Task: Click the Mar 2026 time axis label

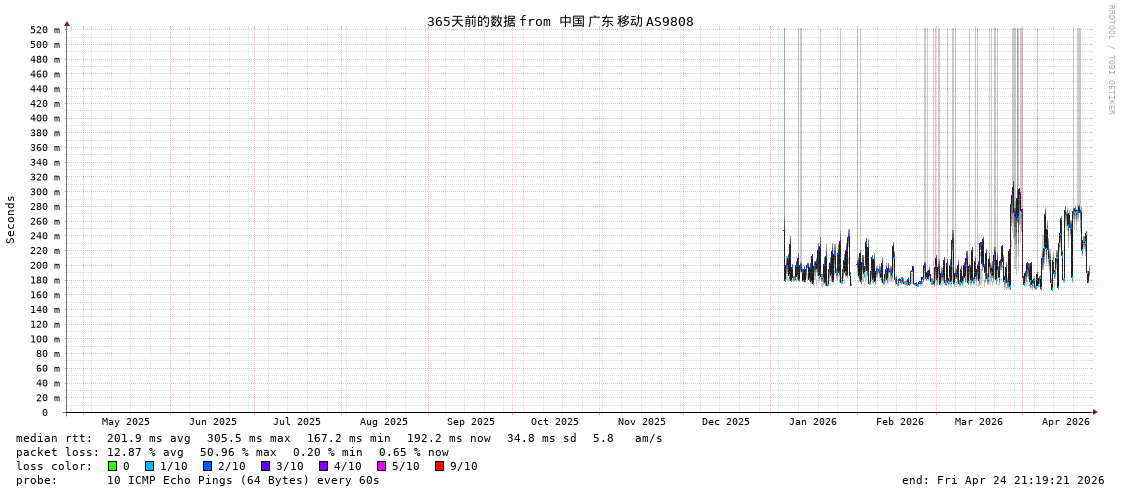Action: click(978, 422)
